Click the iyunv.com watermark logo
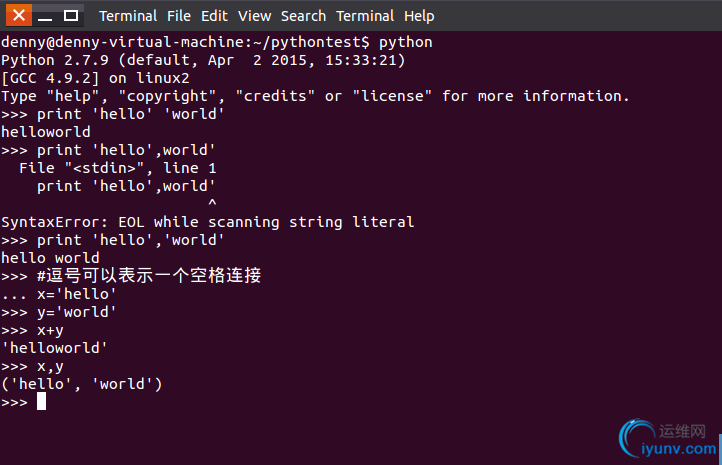 668,438
